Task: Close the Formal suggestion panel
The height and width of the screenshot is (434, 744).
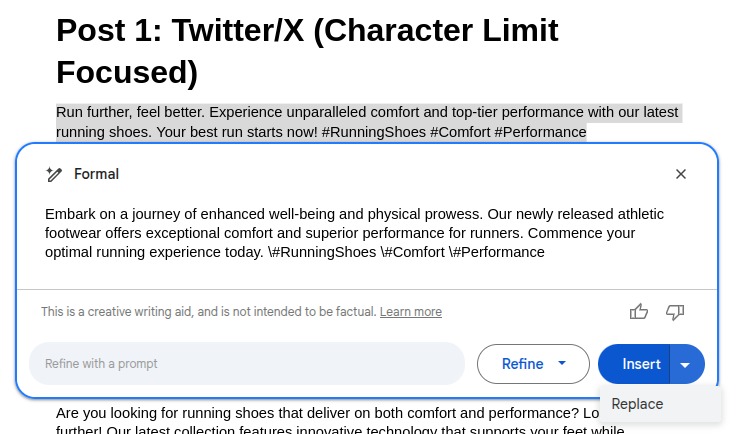Action: click(681, 174)
